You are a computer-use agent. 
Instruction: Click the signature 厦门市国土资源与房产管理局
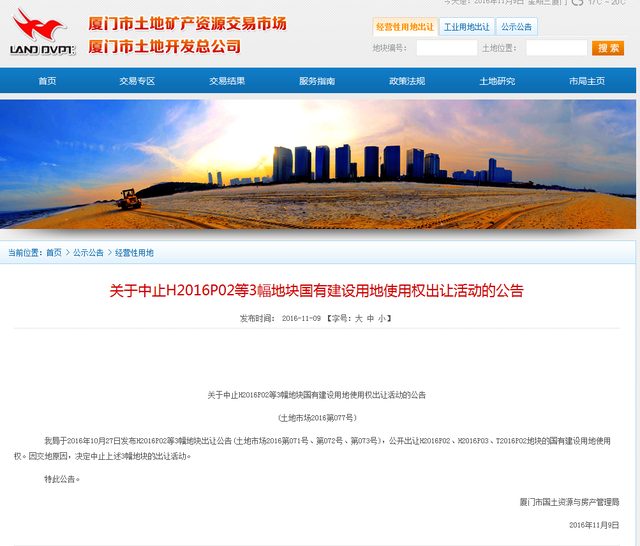click(569, 502)
